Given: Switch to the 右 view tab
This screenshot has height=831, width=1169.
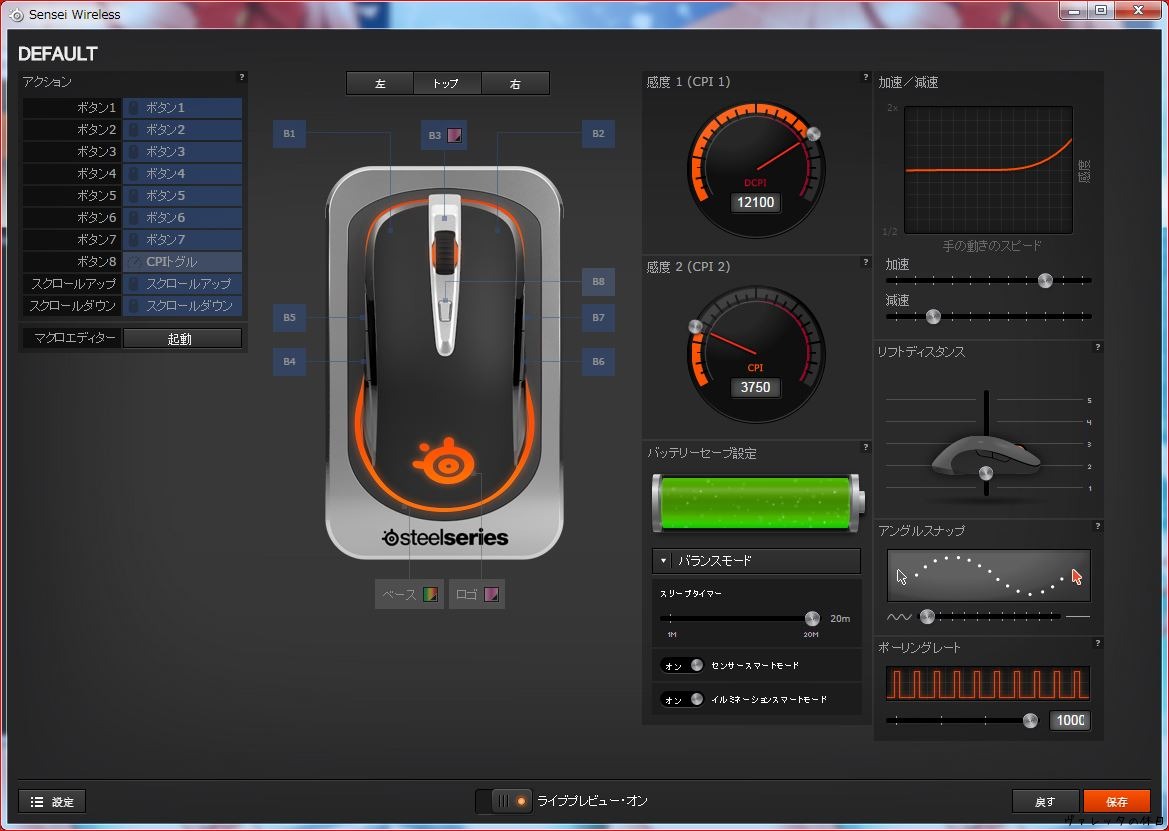Looking at the screenshot, I should 515,83.
